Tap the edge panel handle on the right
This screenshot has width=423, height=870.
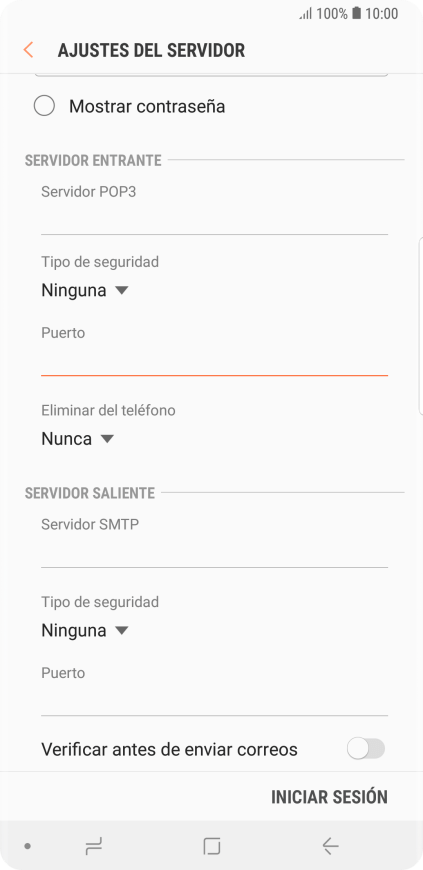pyautogui.click(x=420, y=326)
